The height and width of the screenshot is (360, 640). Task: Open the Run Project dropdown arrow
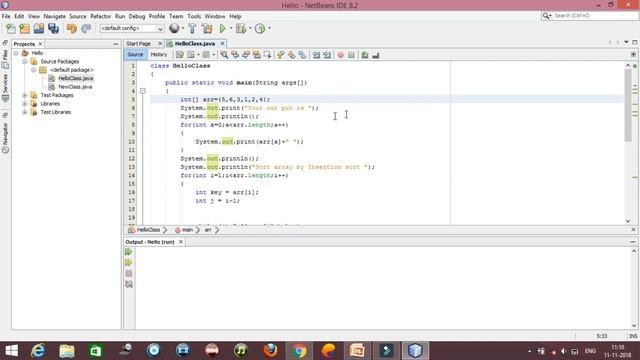click(x=231, y=29)
